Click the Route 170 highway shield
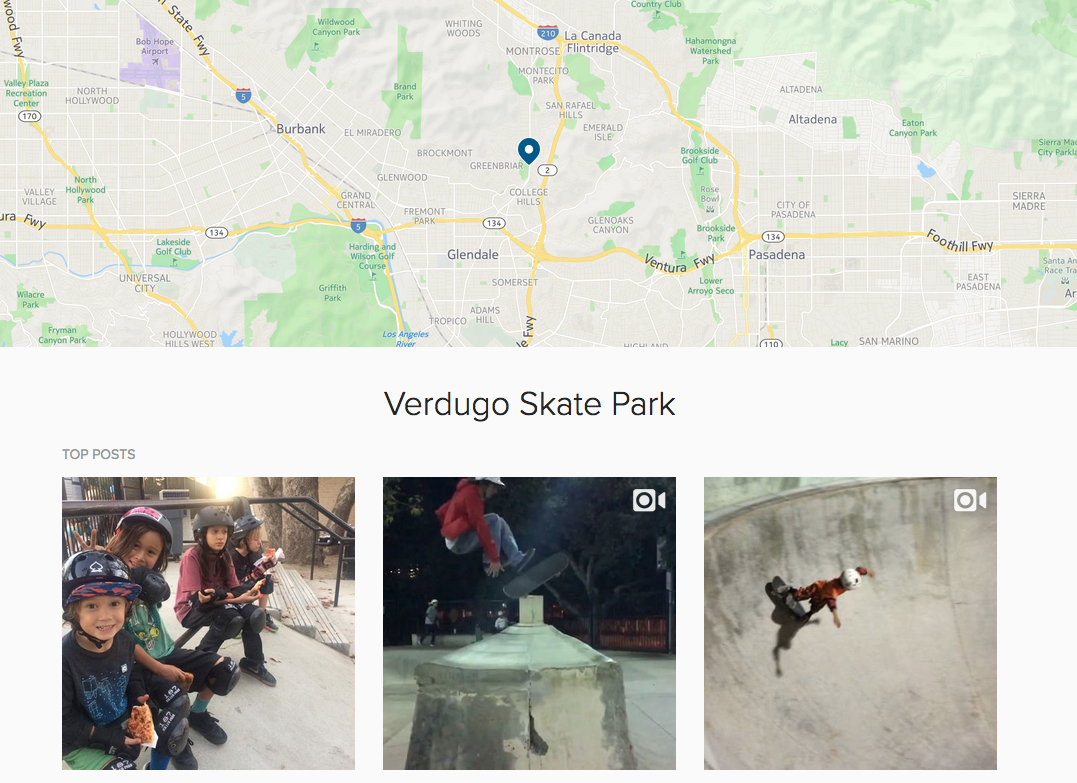This screenshot has width=1077, height=783. 29,116
